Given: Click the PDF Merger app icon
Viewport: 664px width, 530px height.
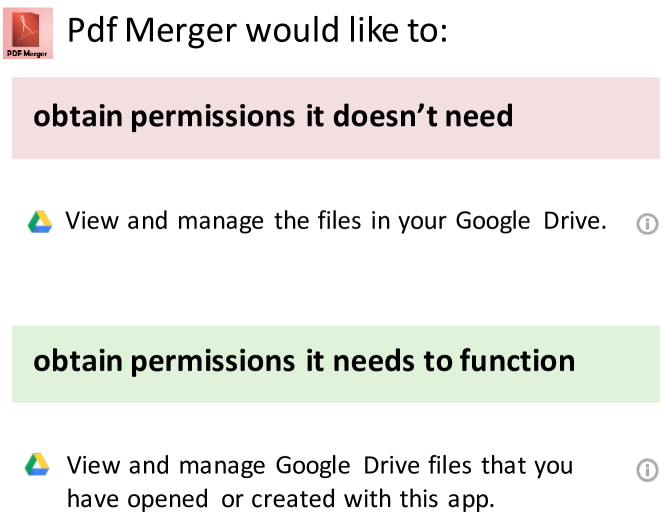Looking at the screenshot, I should point(28,31).
